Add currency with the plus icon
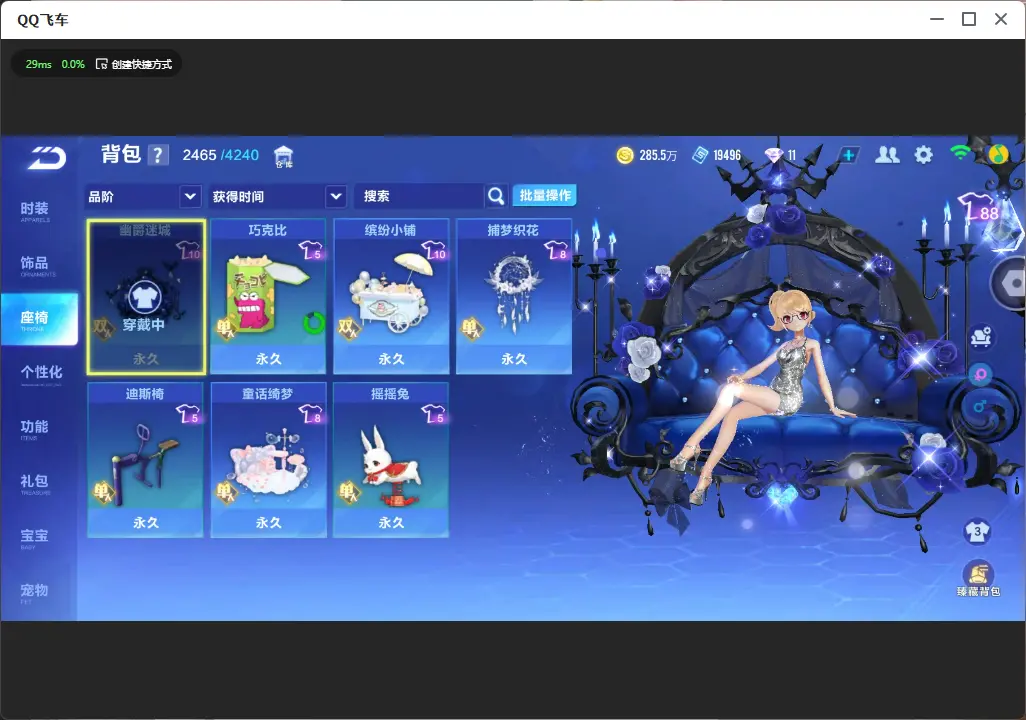Screen dimensions: 1026x720 click(x=849, y=155)
